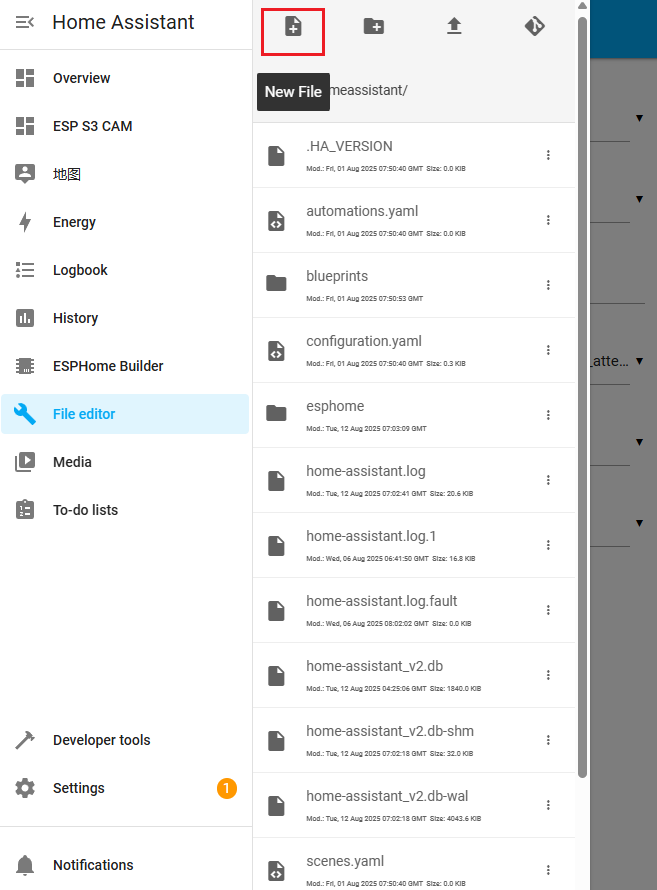
Task: Open home-assistant.log
Action: [414, 480]
